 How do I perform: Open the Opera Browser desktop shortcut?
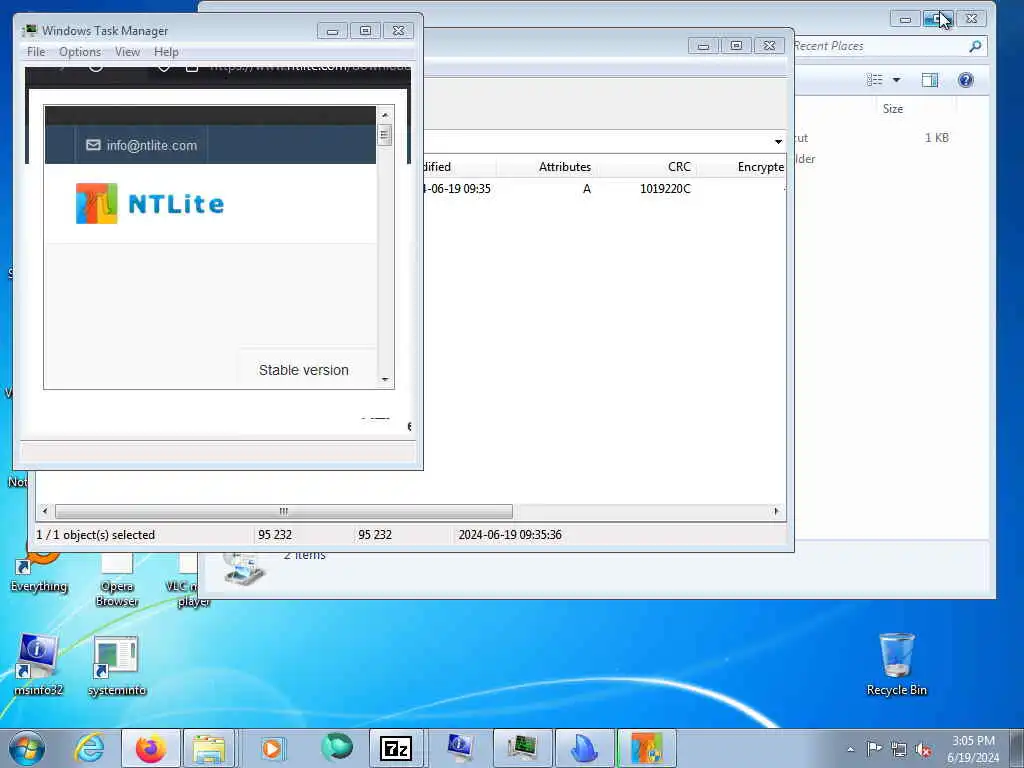(x=117, y=580)
